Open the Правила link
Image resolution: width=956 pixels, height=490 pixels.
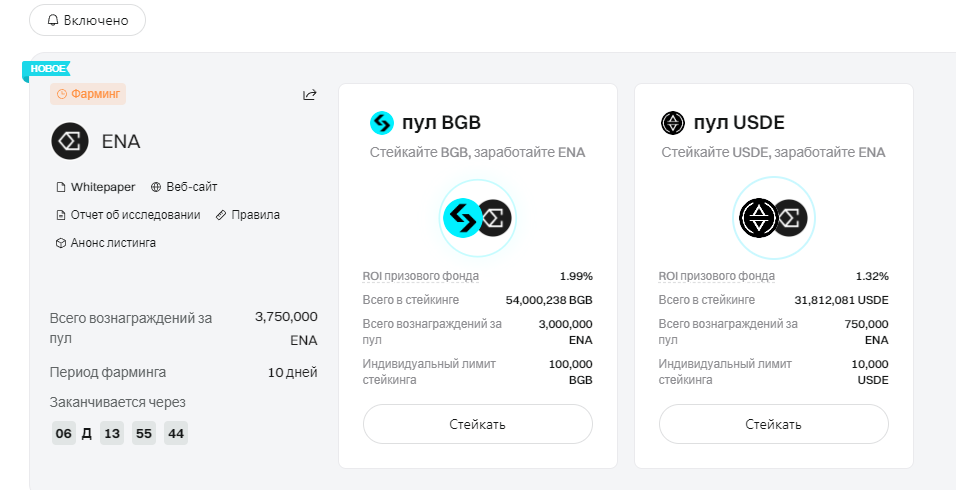248,215
